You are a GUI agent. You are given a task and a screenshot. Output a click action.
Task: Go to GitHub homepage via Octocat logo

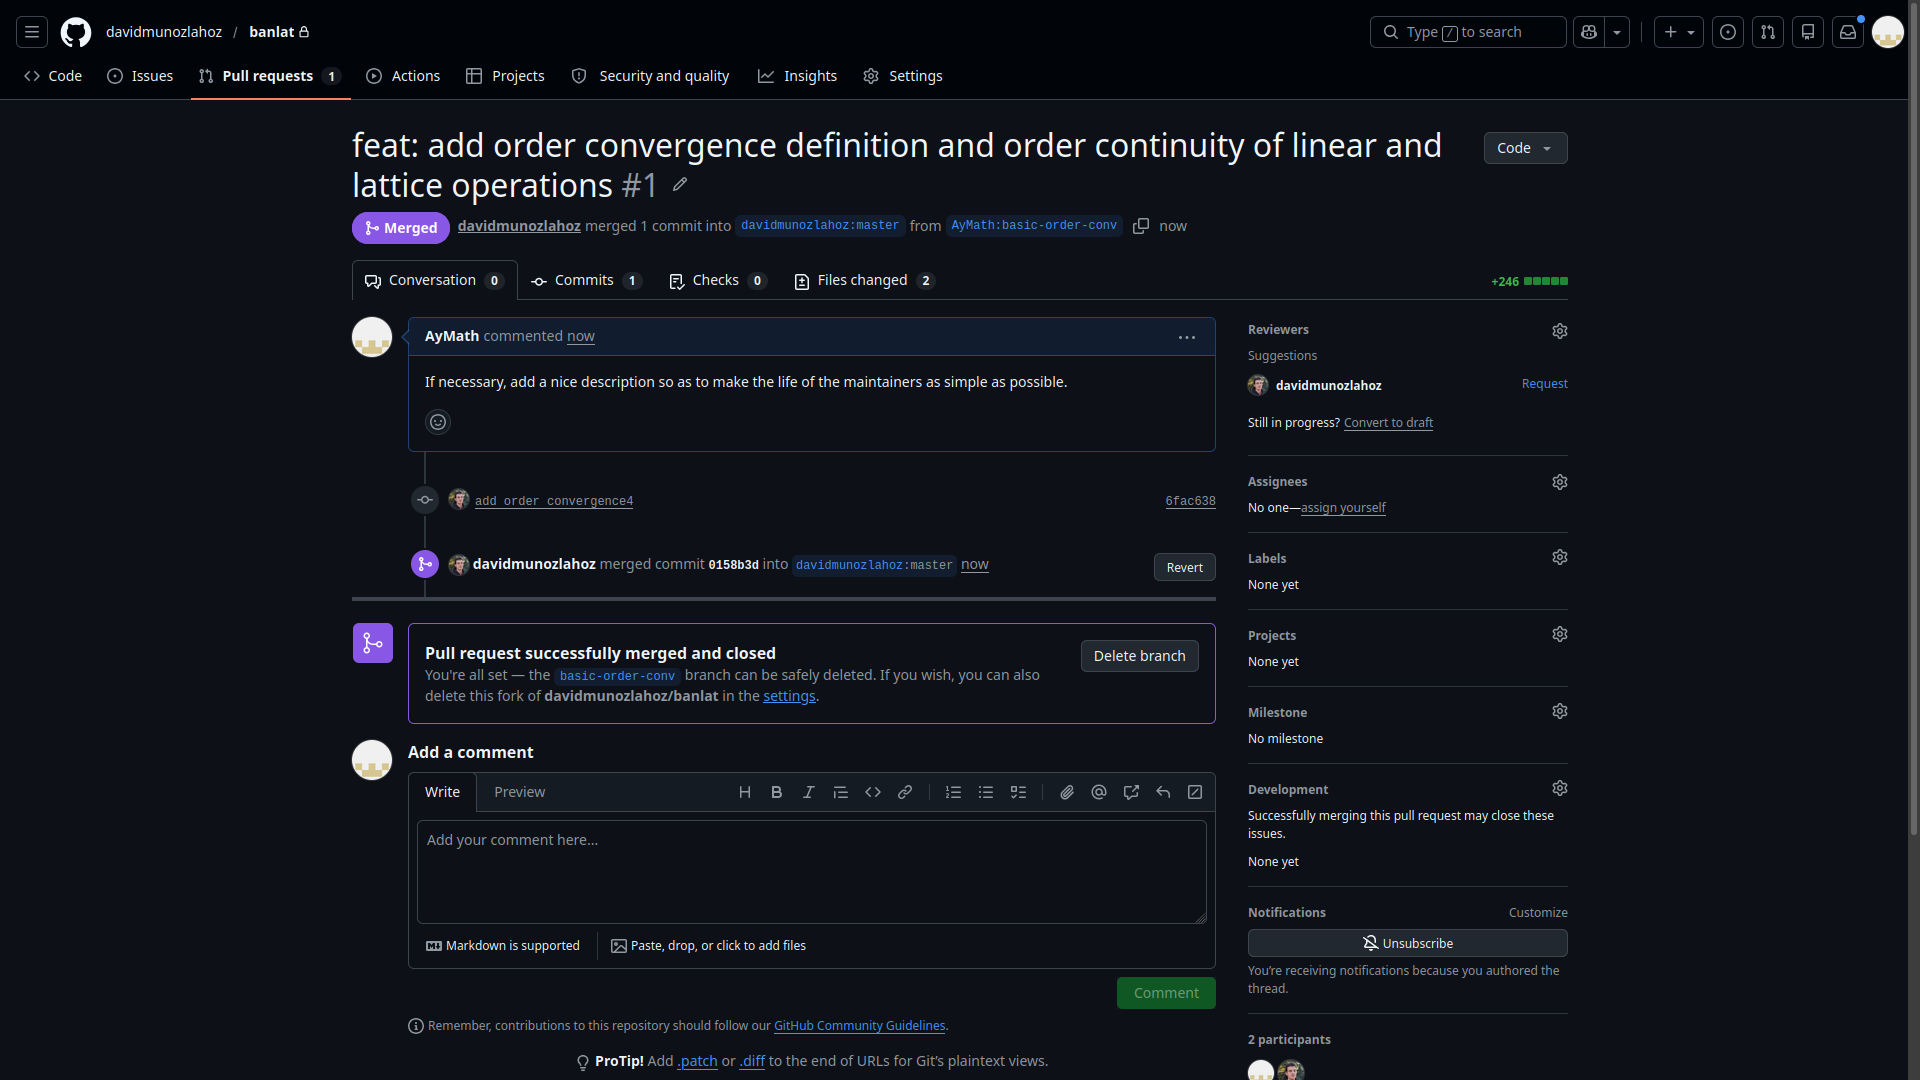[76, 32]
